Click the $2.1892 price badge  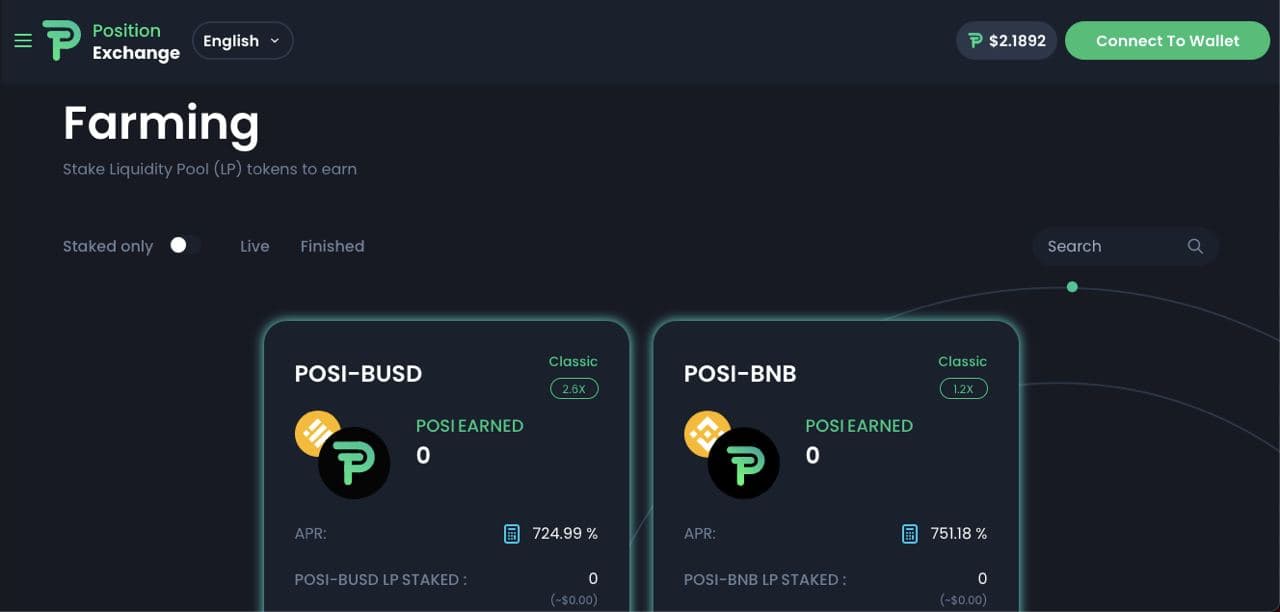[x=1007, y=41]
